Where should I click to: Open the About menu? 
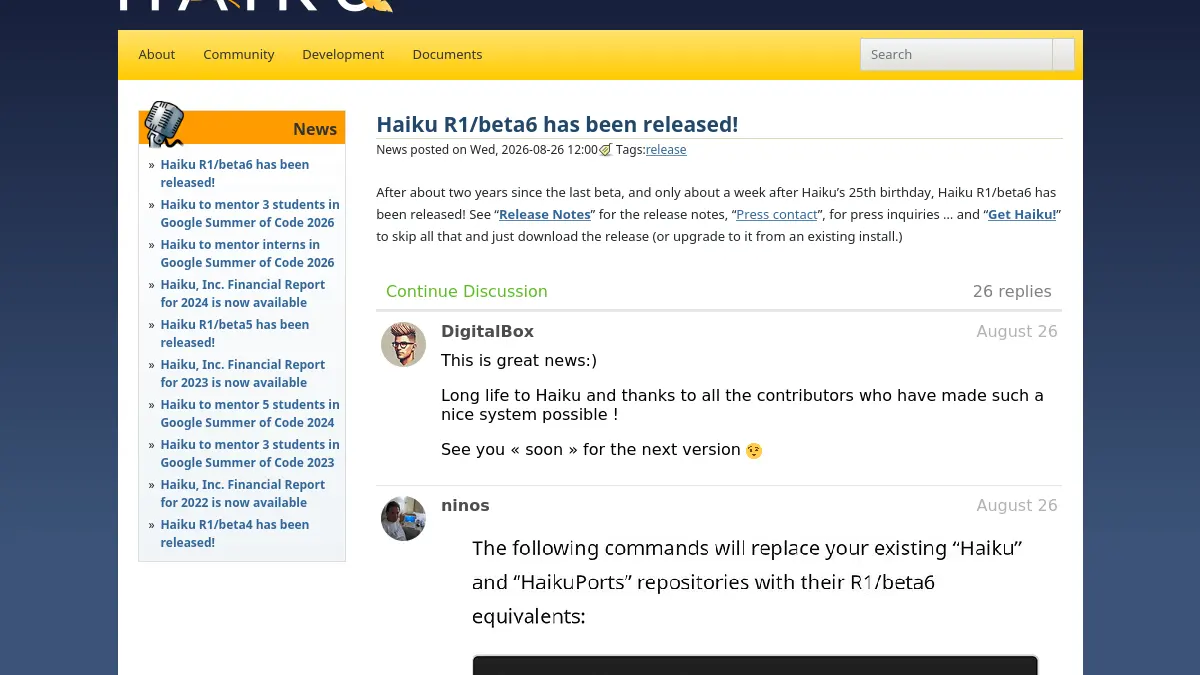tap(157, 55)
